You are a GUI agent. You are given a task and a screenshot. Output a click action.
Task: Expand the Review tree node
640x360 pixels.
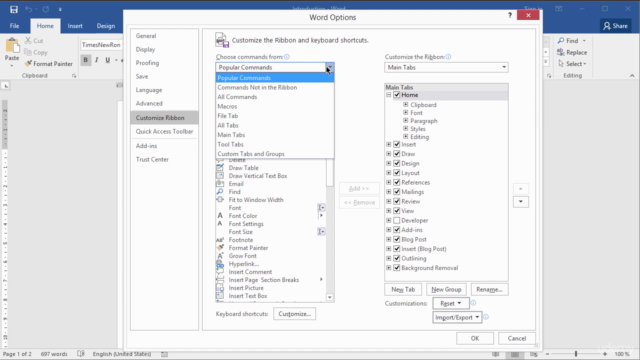point(389,201)
